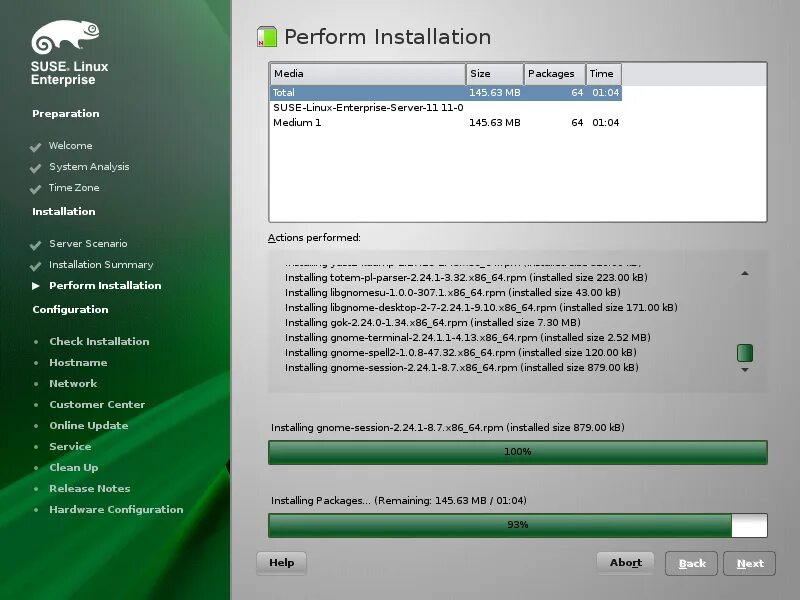Sort by the Time column header

604,74
